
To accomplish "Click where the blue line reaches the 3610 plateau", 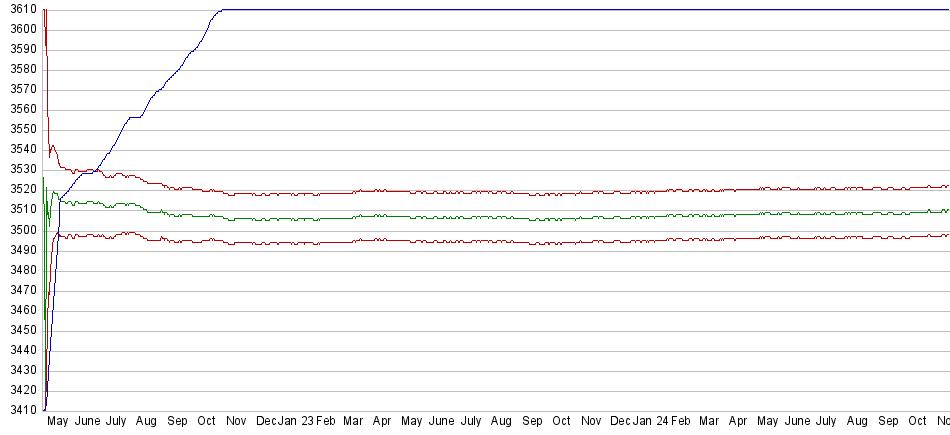I will 221,10.
